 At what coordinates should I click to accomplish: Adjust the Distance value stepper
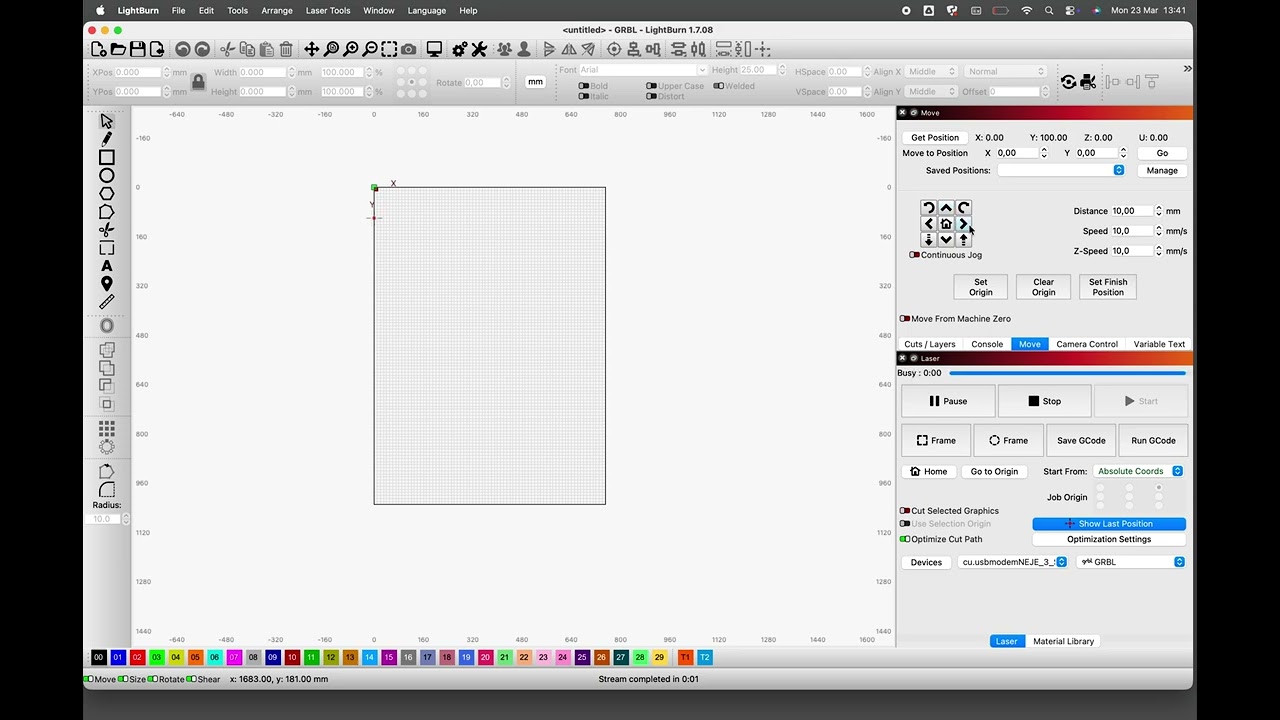(1159, 211)
